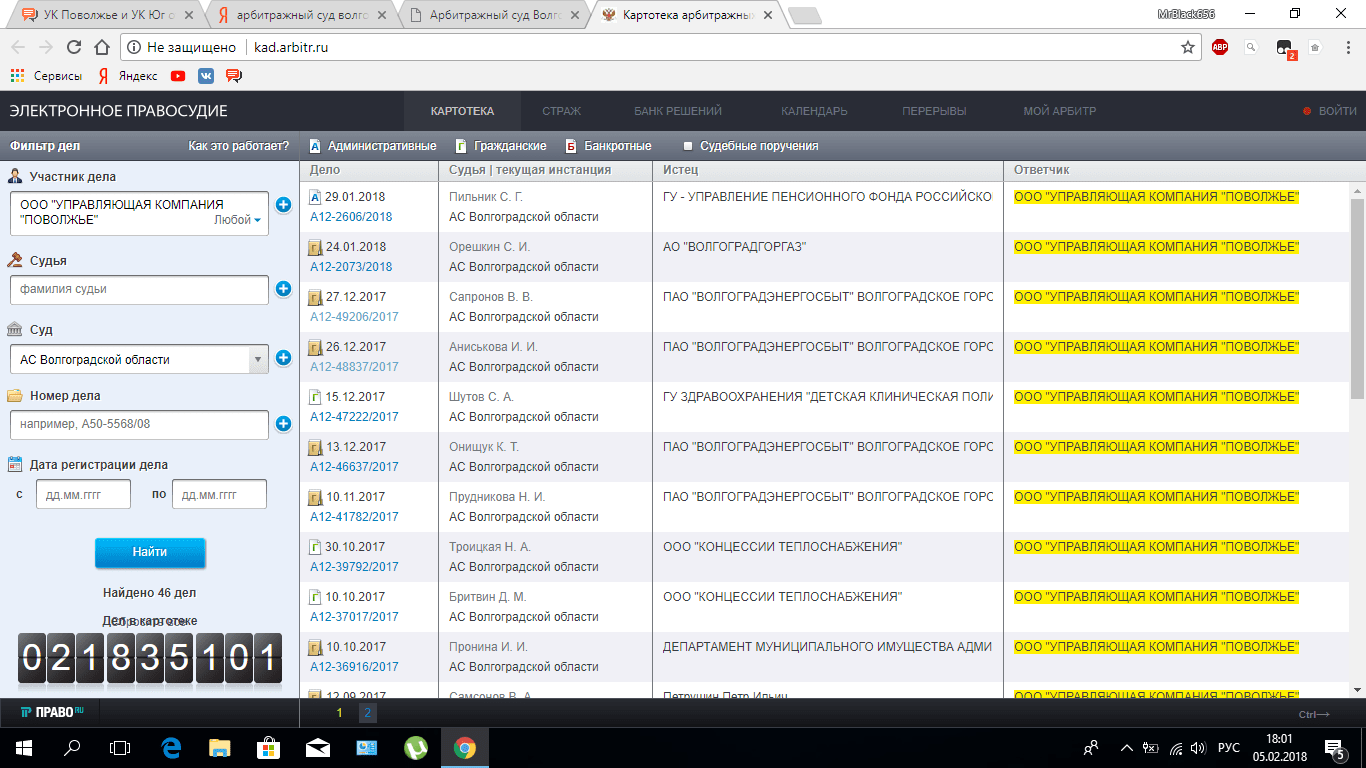Image resolution: width=1366 pixels, height=768 pixels.
Task: Click the judge surname input field
Action: 139,290
